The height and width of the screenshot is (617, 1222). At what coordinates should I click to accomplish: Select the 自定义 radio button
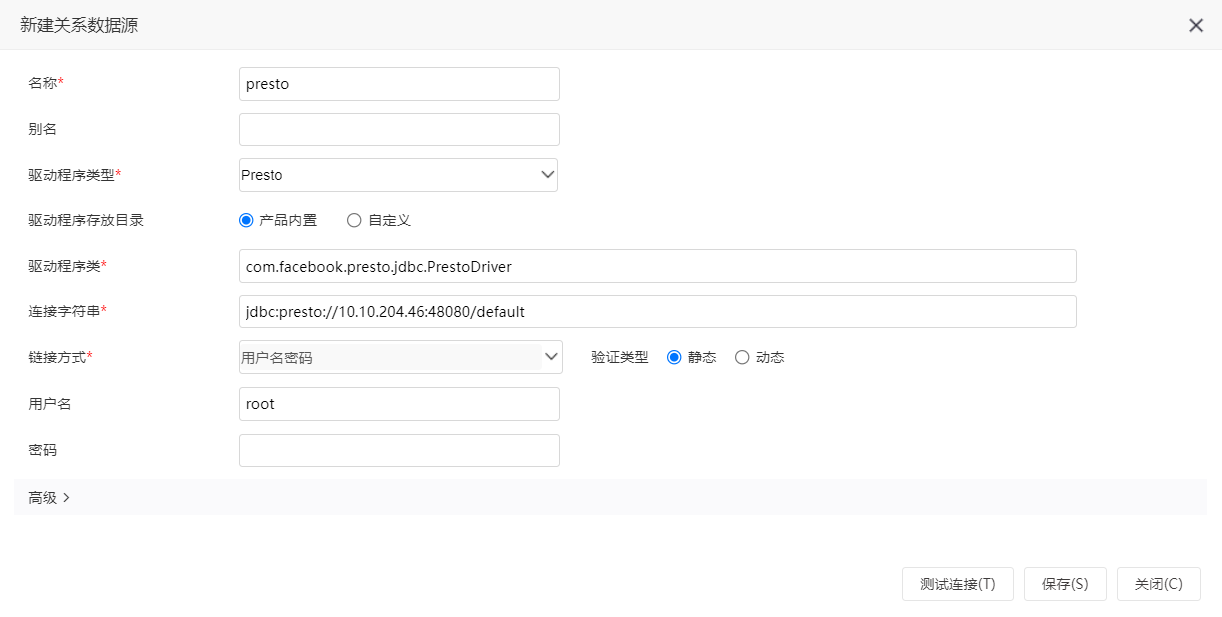pos(354,220)
